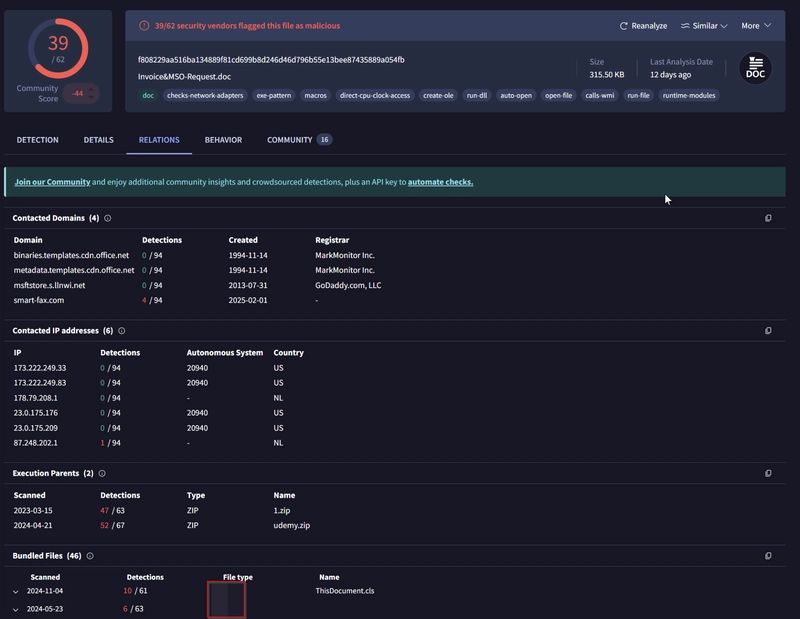Click the open-file tag
Screen dimensions: 800x619
(558, 95)
